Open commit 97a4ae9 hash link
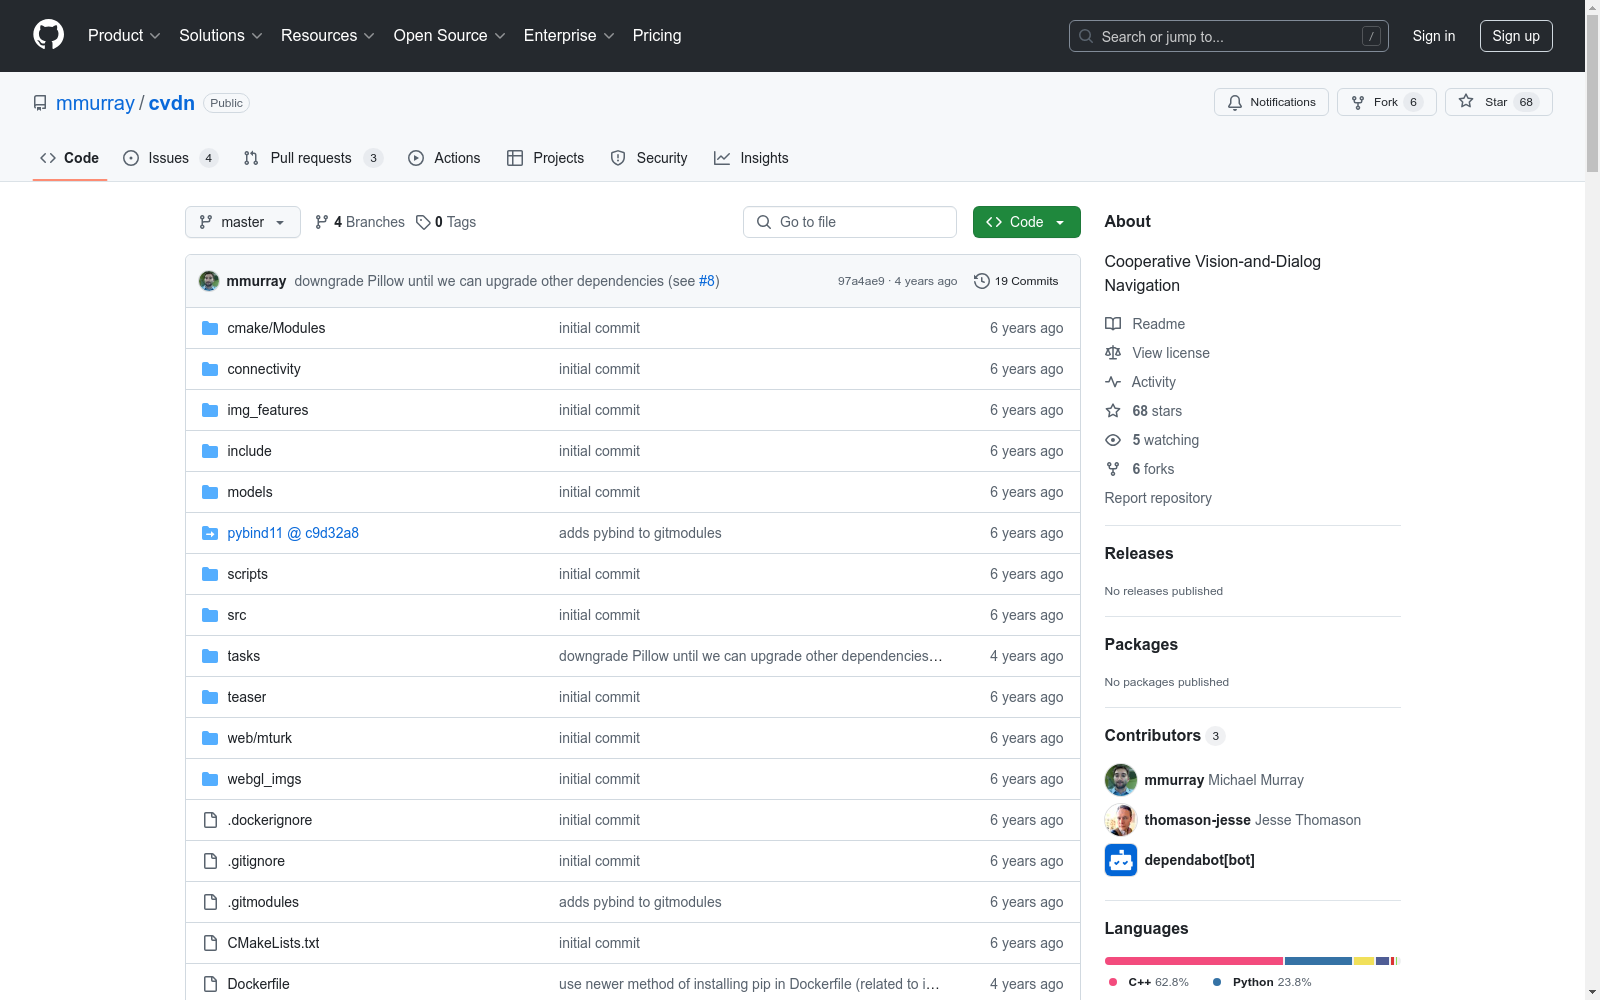1600x1000 pixels. click(861, 281)
